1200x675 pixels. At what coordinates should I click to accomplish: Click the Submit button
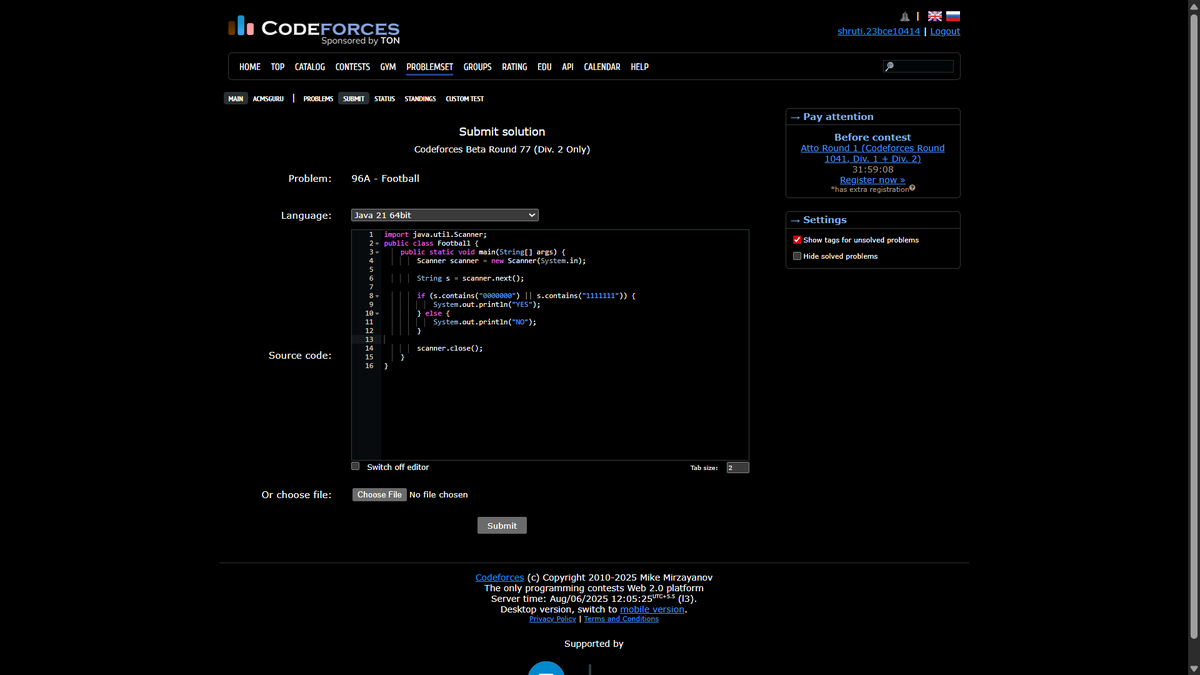502,526
